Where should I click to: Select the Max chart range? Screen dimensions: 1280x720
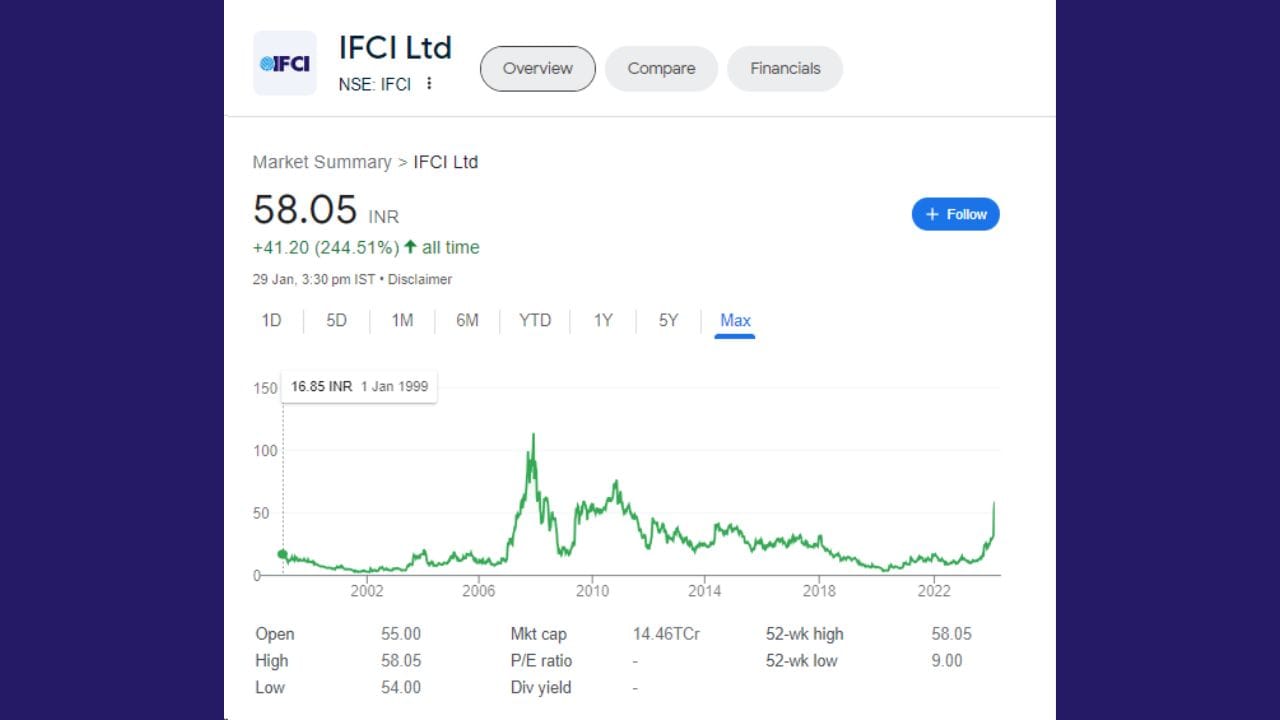[735, 320]
